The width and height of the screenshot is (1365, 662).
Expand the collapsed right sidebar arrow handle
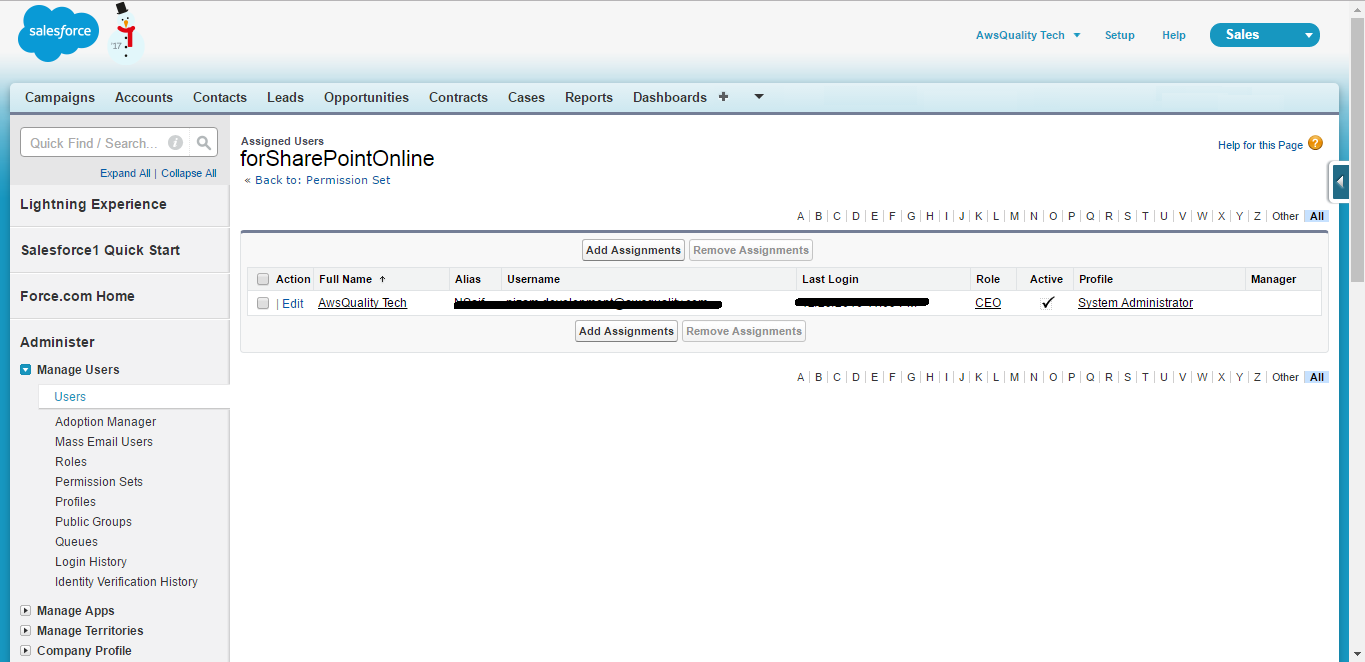(1340, 182)
